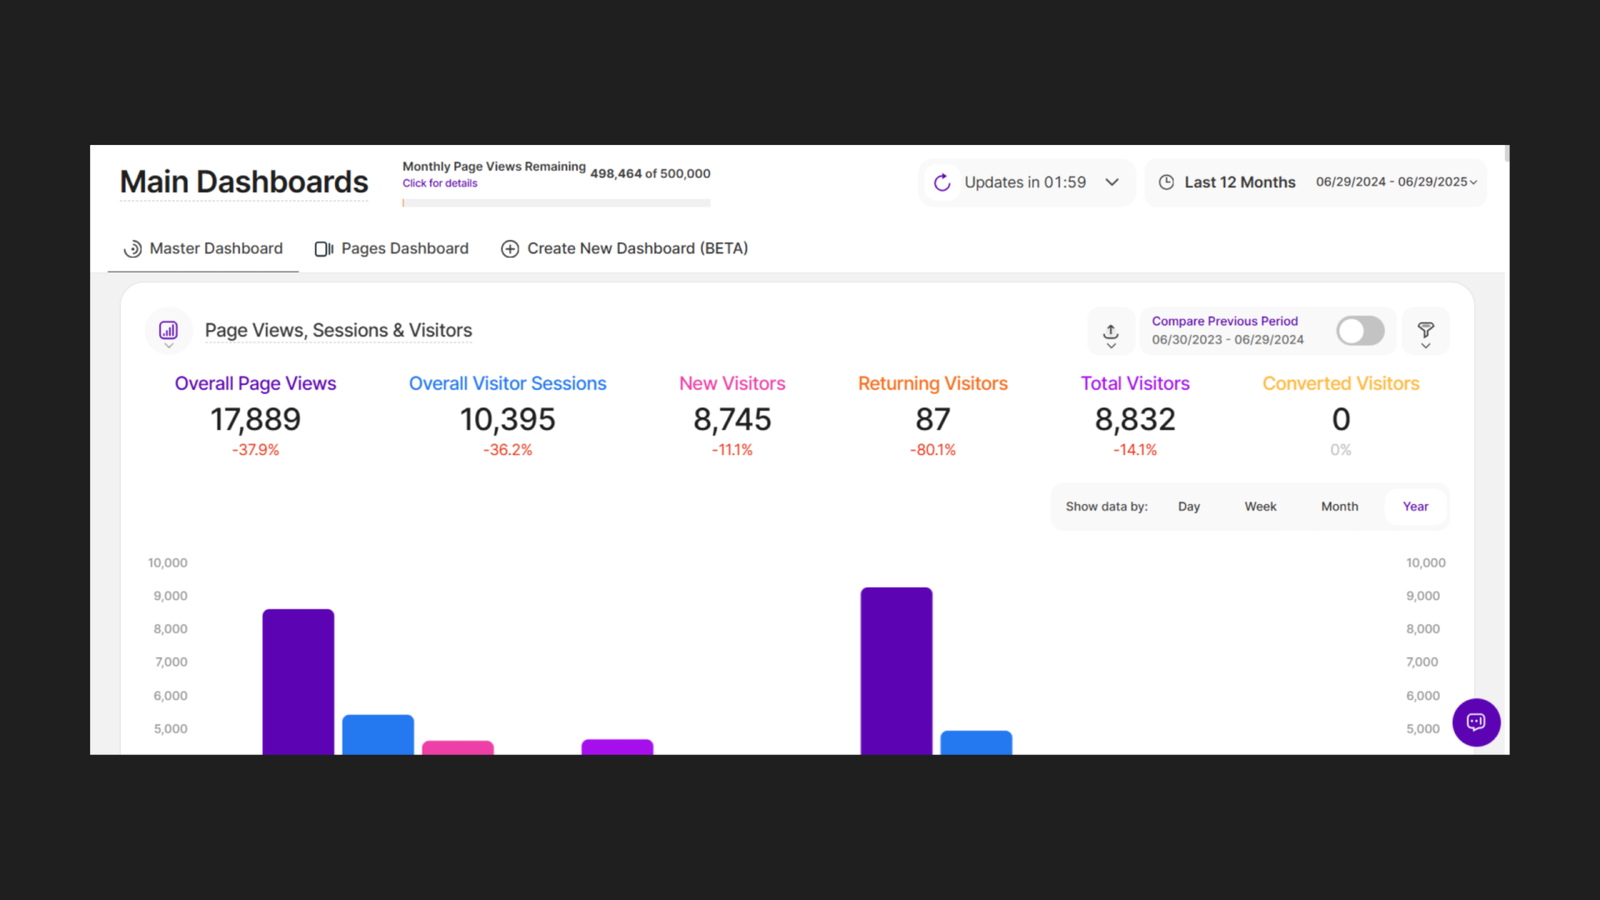Click the bar chart icon beside Page Views heading

(168, 330)
